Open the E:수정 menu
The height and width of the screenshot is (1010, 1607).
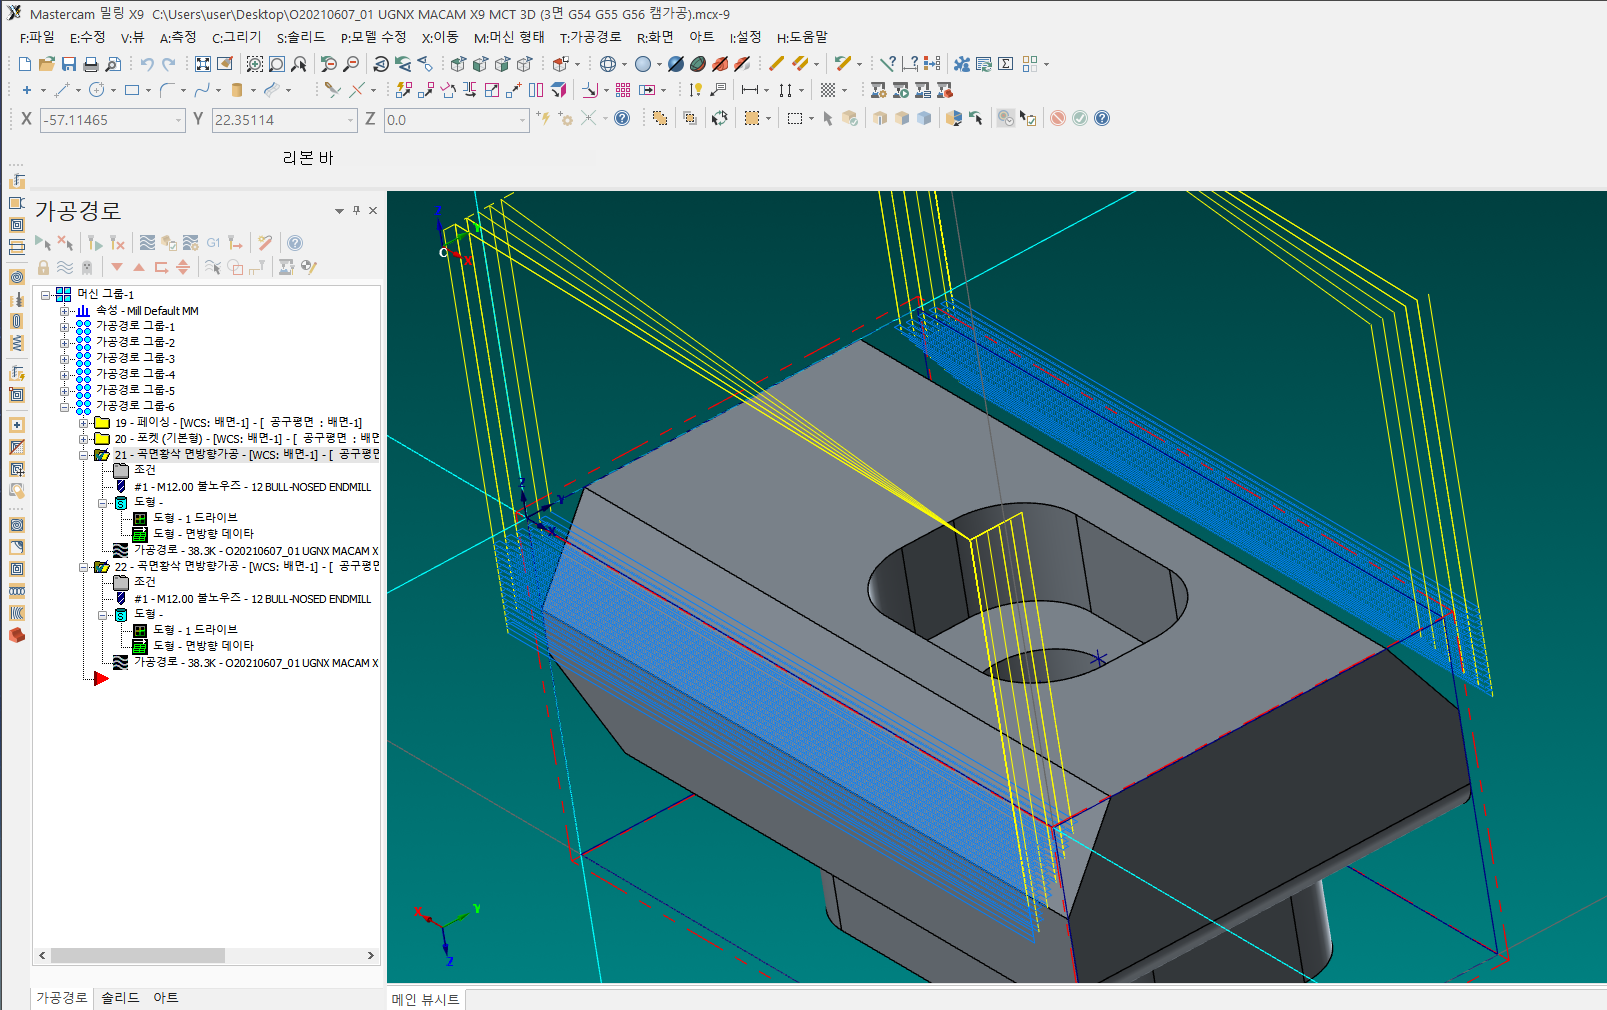tap(87, 38)
